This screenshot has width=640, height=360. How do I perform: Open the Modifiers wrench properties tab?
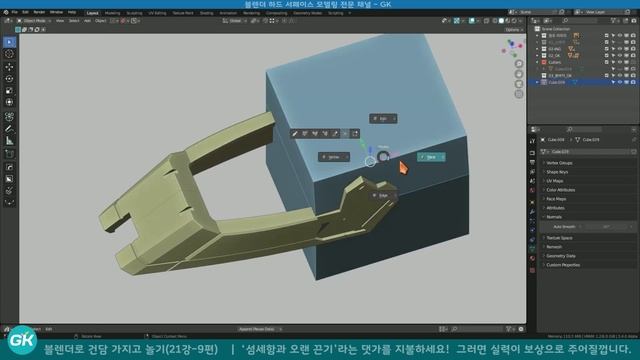pos(532,212)
